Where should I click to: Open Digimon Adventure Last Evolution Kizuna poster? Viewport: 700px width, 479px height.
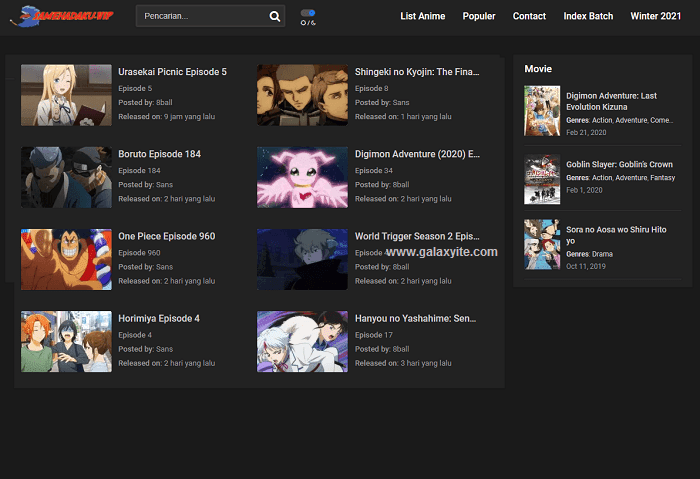coord(542,111)
